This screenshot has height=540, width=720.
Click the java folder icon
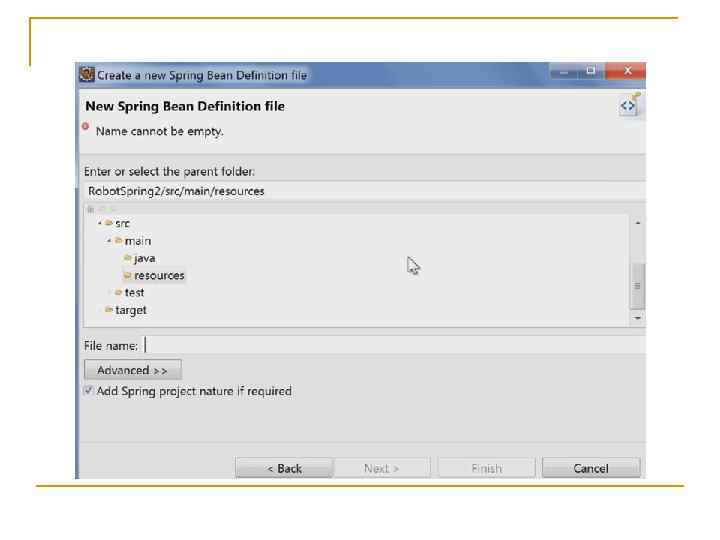tap(128, 258)
